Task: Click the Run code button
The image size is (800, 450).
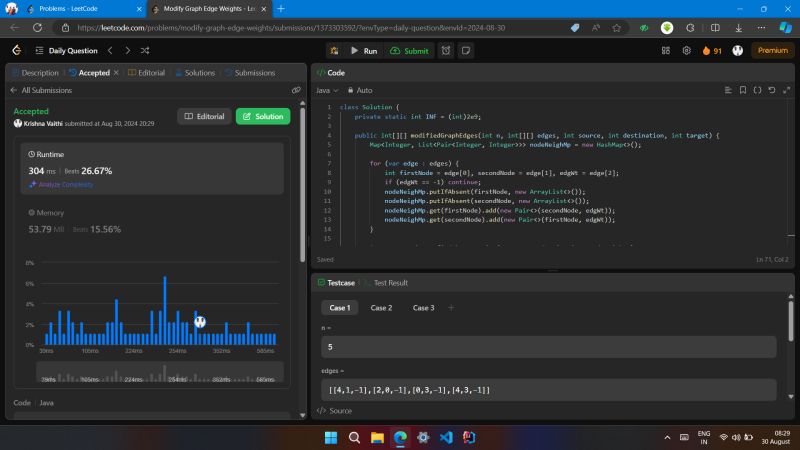Action: coord(363,50)
